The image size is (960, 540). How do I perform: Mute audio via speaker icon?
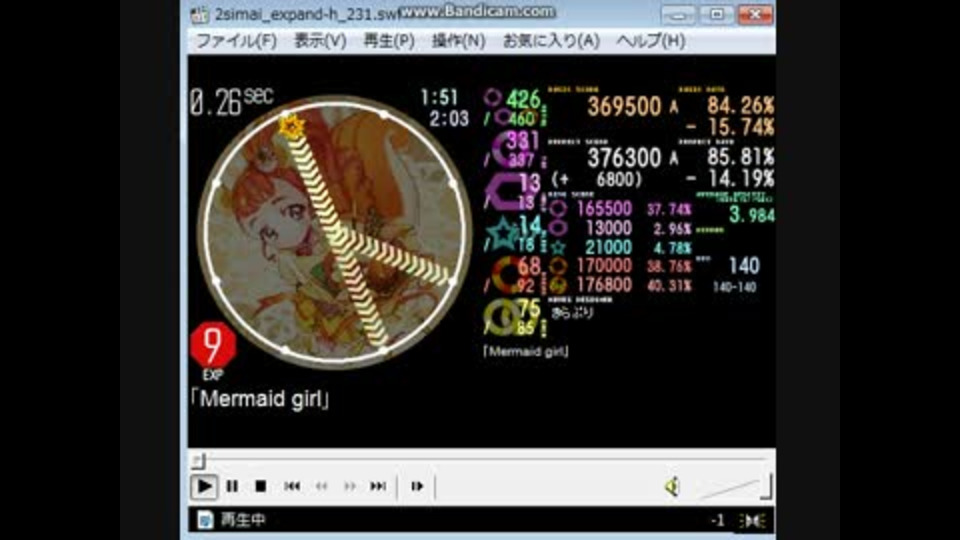(672, 487)
